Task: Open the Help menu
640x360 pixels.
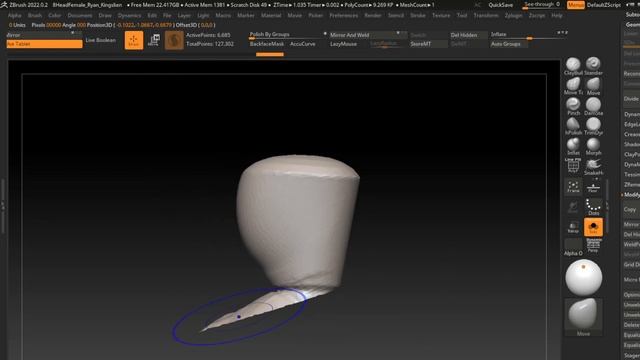Action: tap(557, 16)
